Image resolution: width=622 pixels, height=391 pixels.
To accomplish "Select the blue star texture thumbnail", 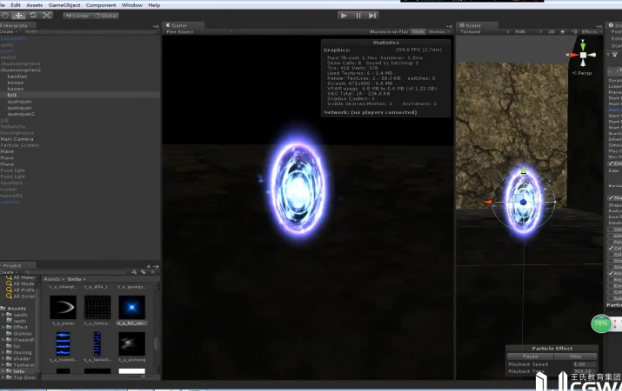I will pyautogui.click(x=132, y=307).
